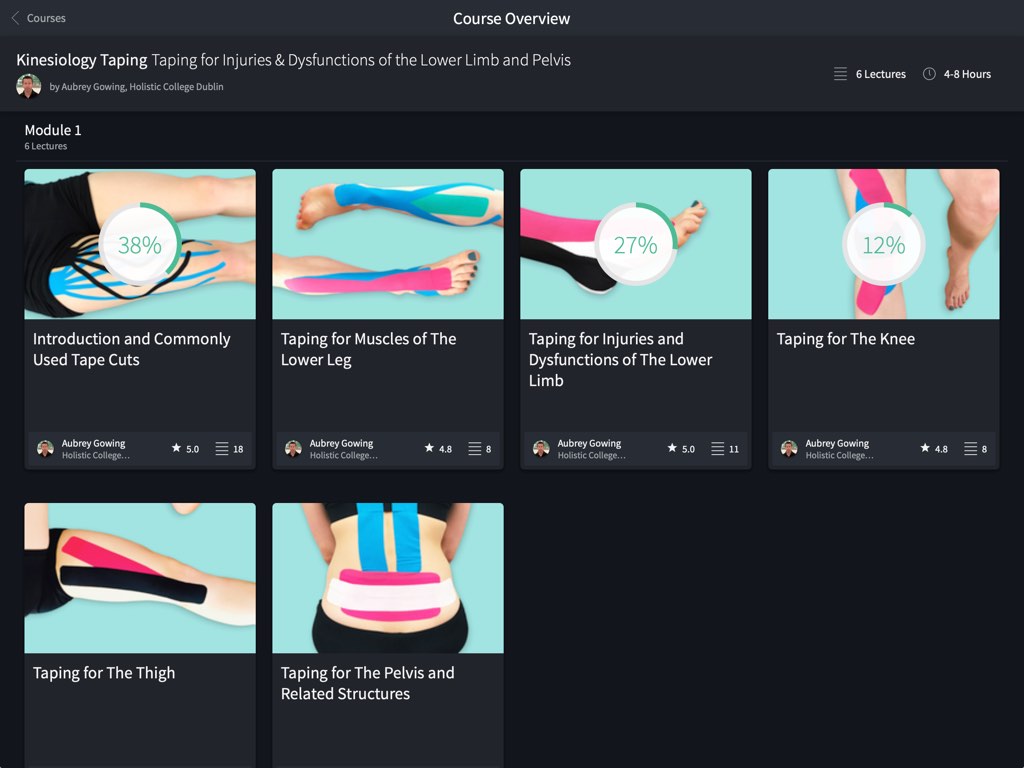Image resolution: width=1024 pixels, height=768 pixels.
Task: Click author name Aubrey Gowing on Knee card
Action: [x=837, y=443]
